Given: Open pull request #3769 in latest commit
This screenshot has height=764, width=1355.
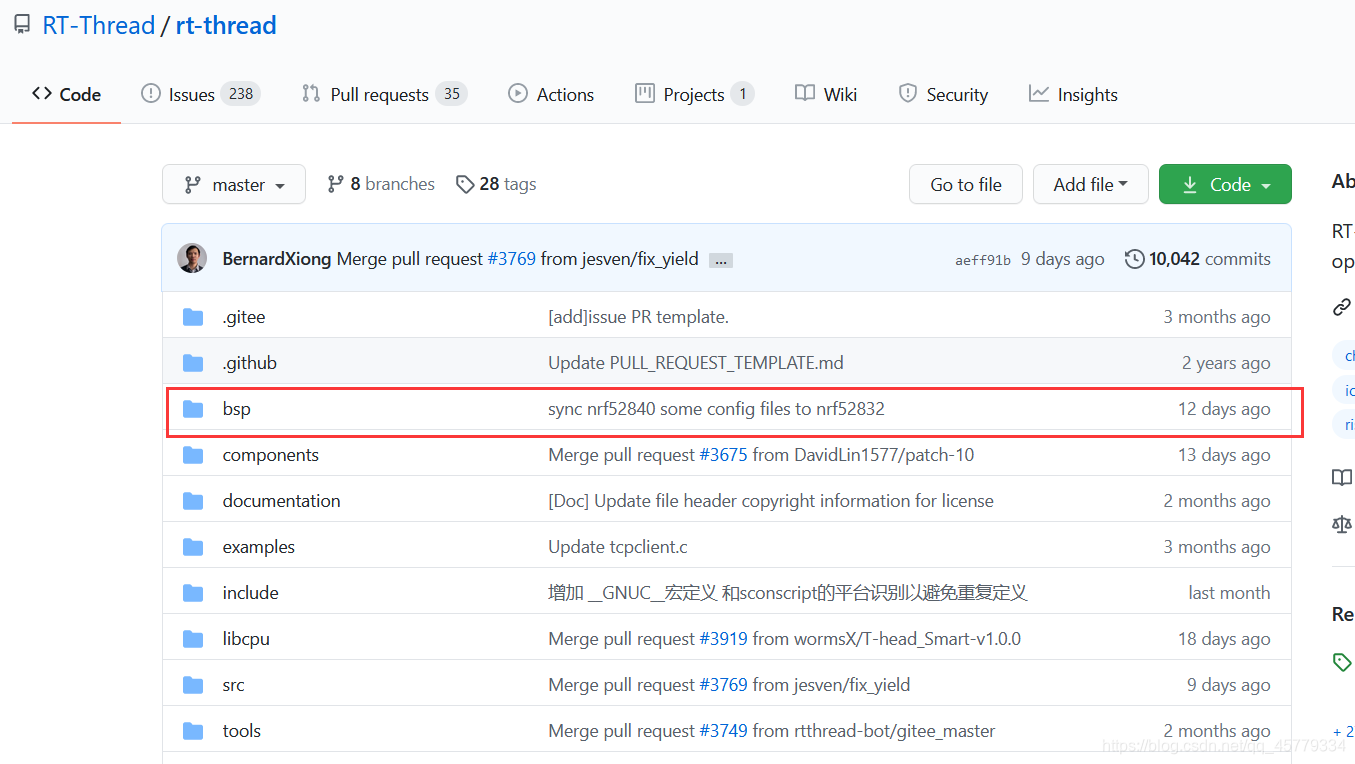Looking at the screenshot, I should coord(511,259).
